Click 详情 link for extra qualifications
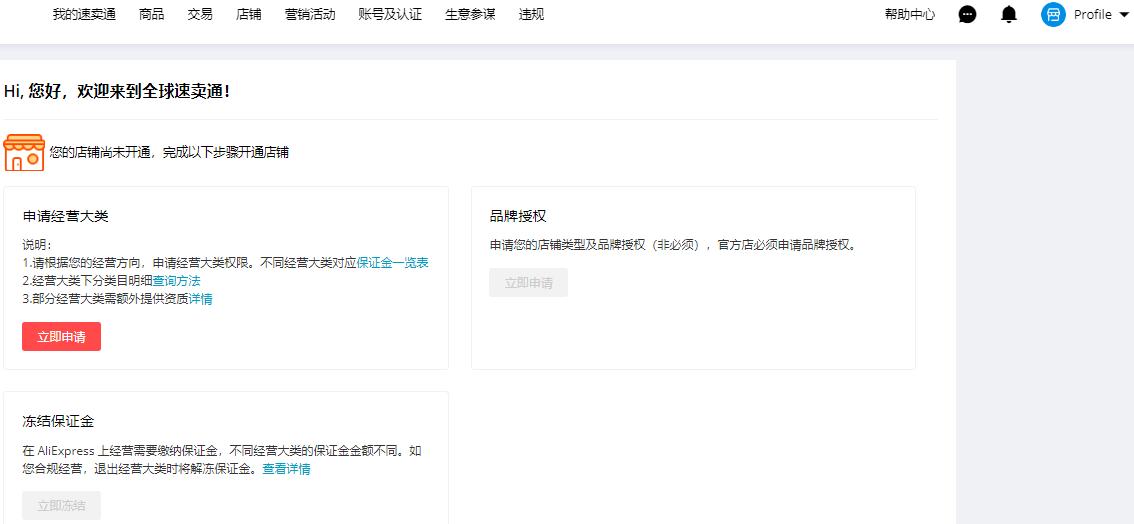Image resolution: width=1134 pixels, height=524 pixels. (200, 298)
